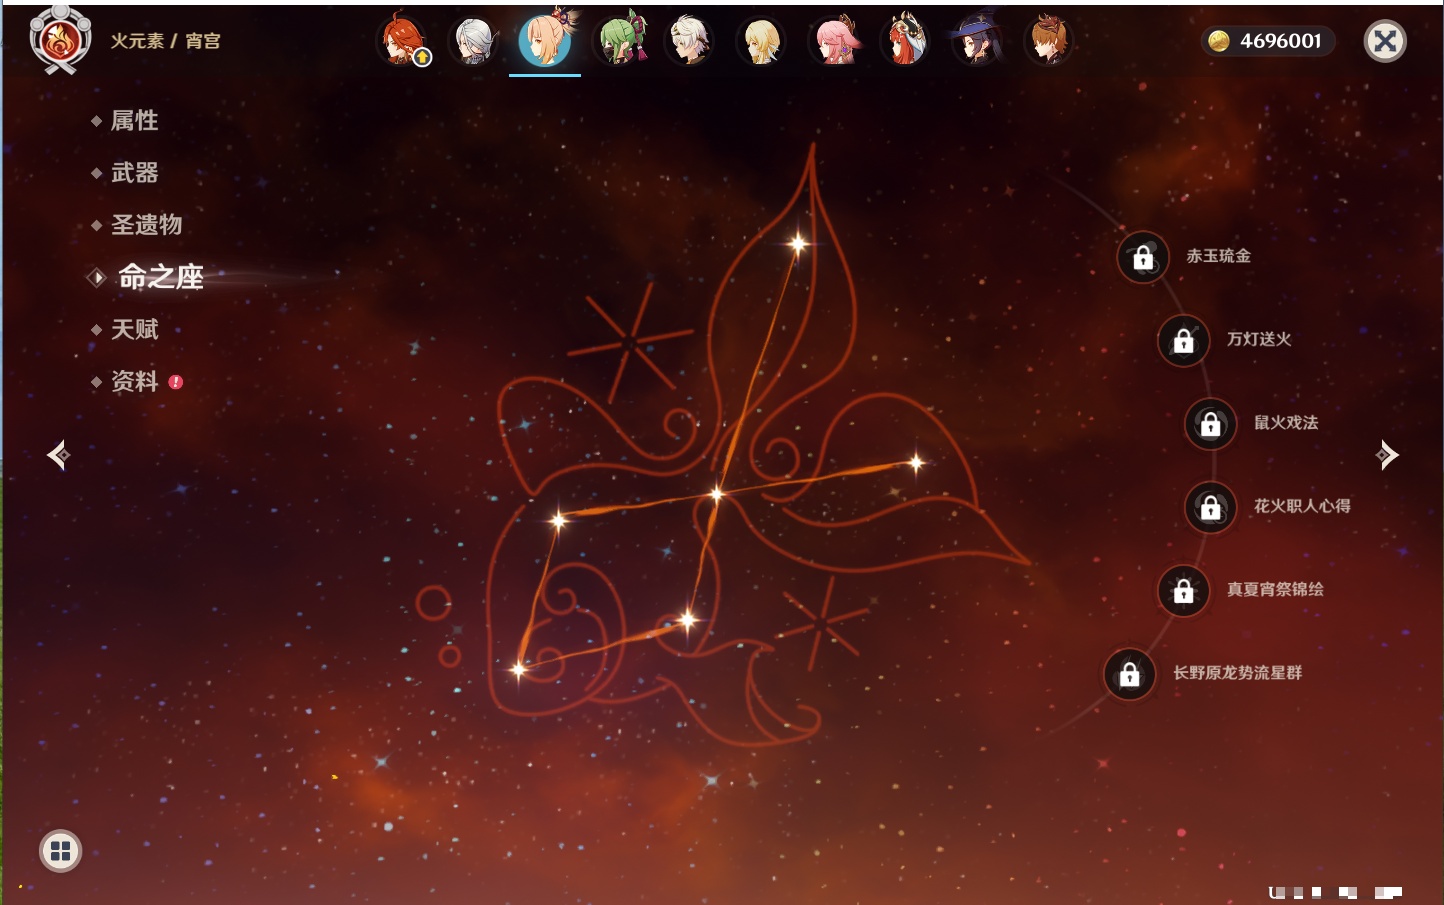1444x905 pixels.
Task: Switch to the 武器 weapon section
Action: pyautogui.click(x=134, y=173)
